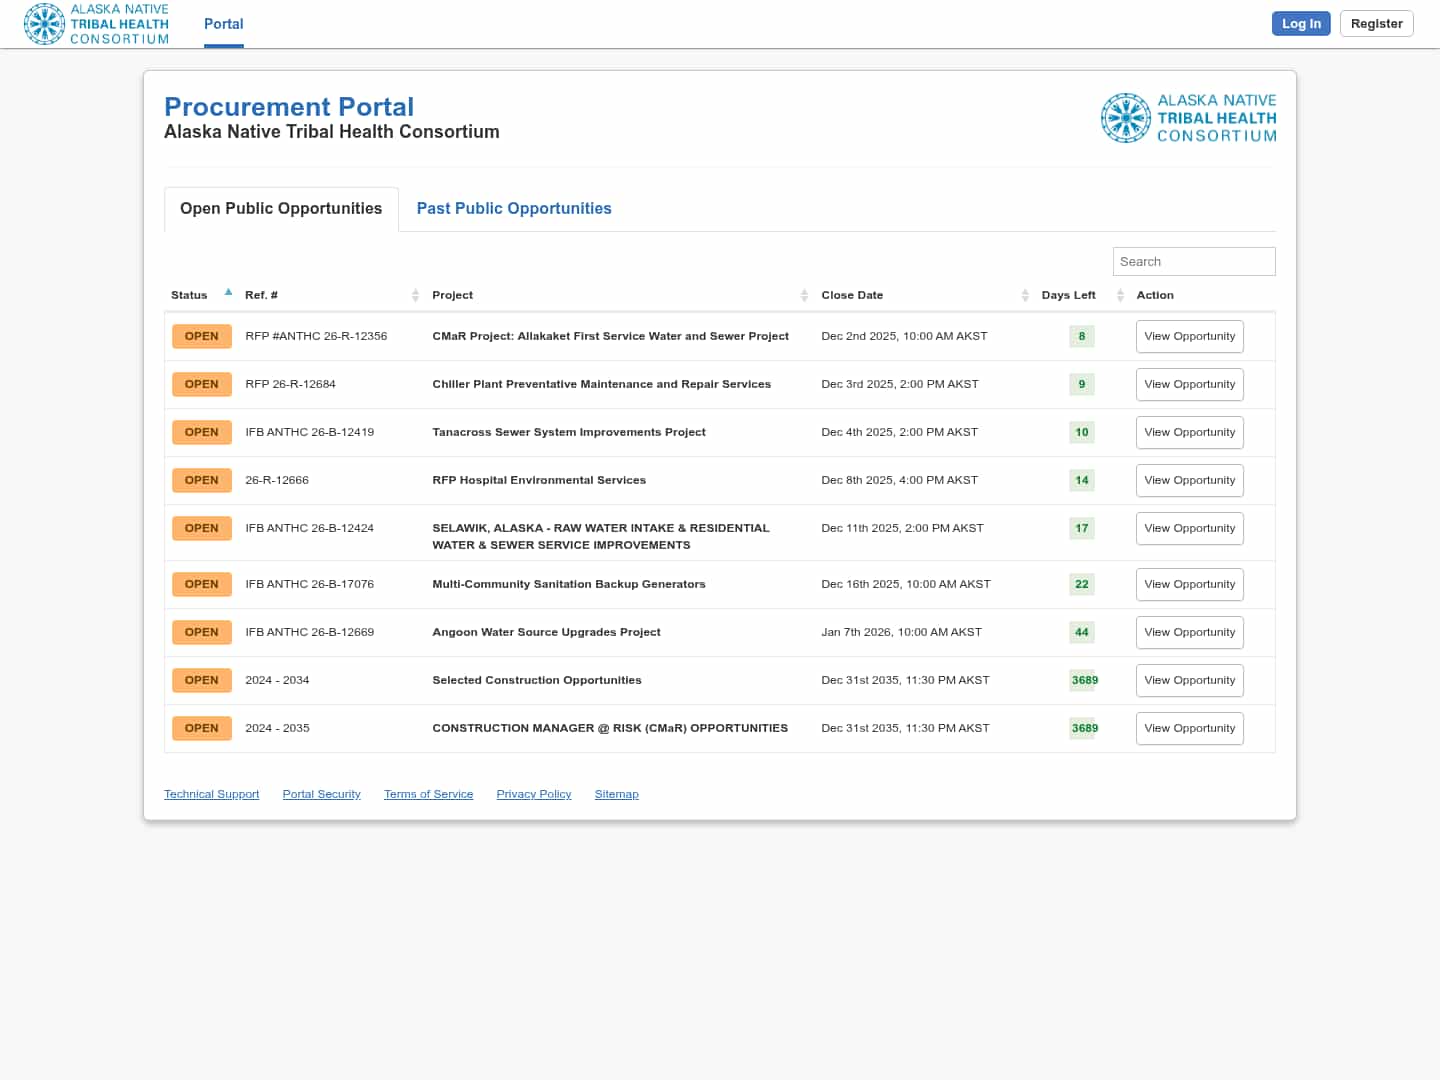Screen dimensions: 1440x1080
Task: Click the 22 days left badge for Backup Generators
Action: [x=1081, y=584]
